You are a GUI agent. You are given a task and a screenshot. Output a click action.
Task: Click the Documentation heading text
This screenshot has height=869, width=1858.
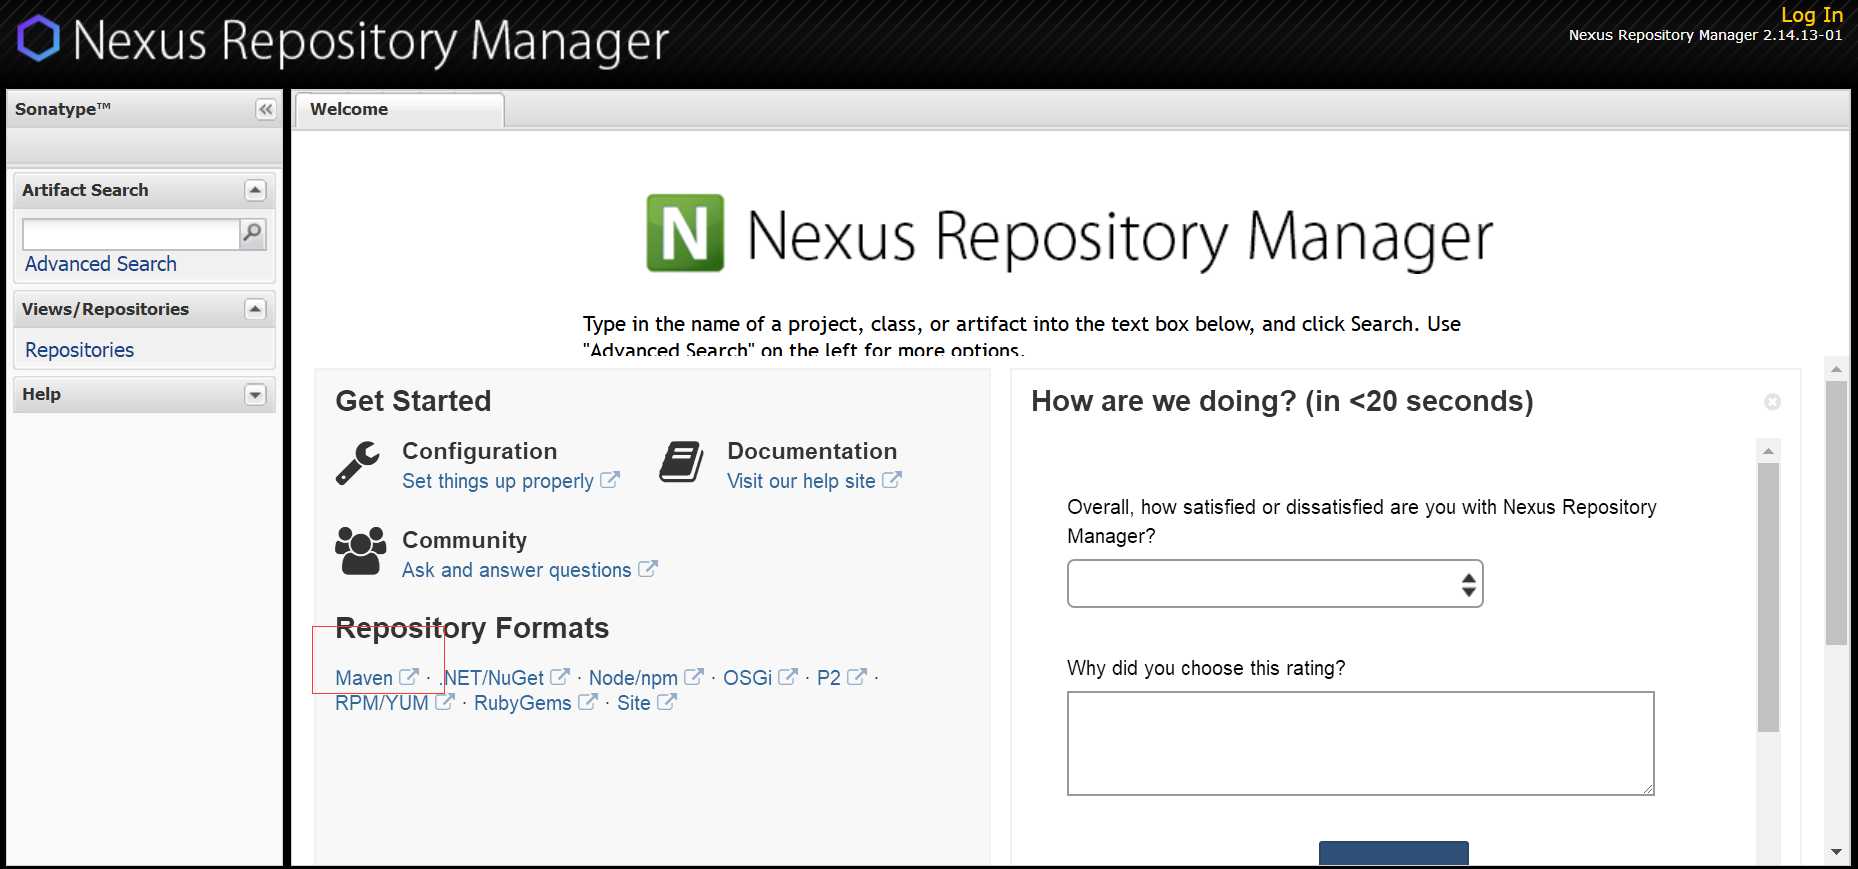812,451
